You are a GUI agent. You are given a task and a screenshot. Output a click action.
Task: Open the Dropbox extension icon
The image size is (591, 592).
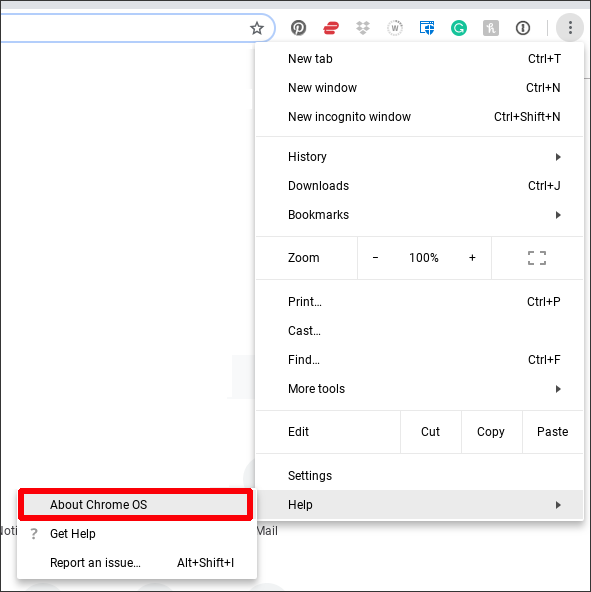click(363, 28)
